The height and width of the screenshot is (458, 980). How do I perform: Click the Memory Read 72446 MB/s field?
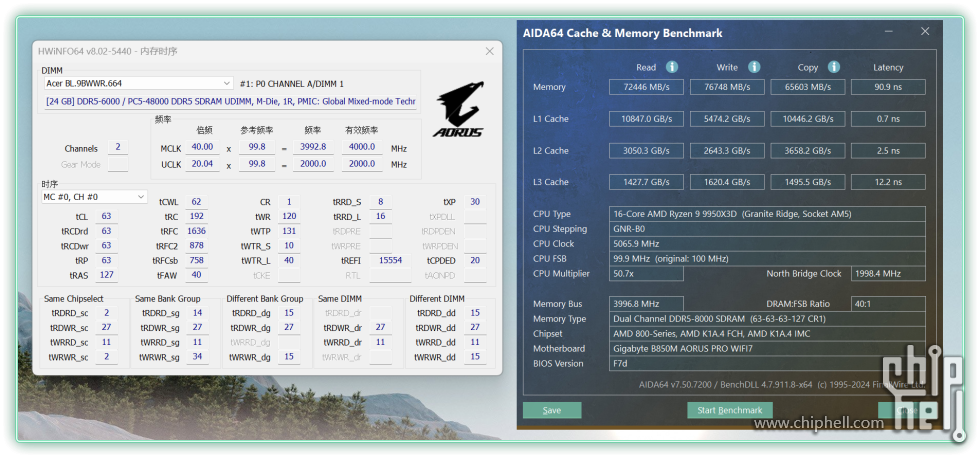(646, 87)
